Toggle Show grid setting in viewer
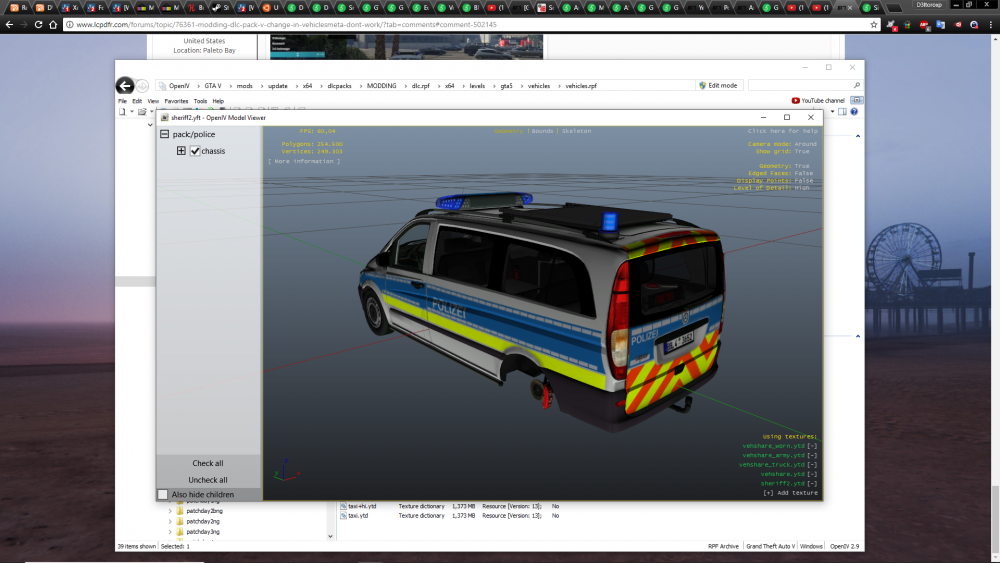The width and height of the screenshot is (1000, 563). [801, 151]
